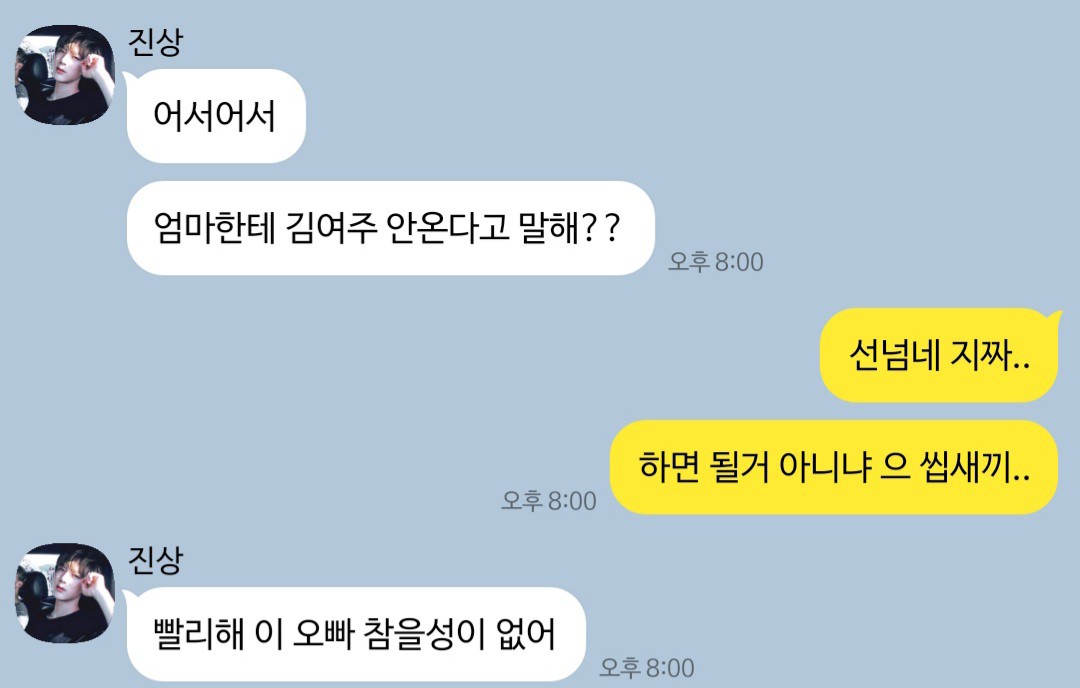
Task: Select the yellow 선넘네 진짜 bubble
Action: point(939,355)
